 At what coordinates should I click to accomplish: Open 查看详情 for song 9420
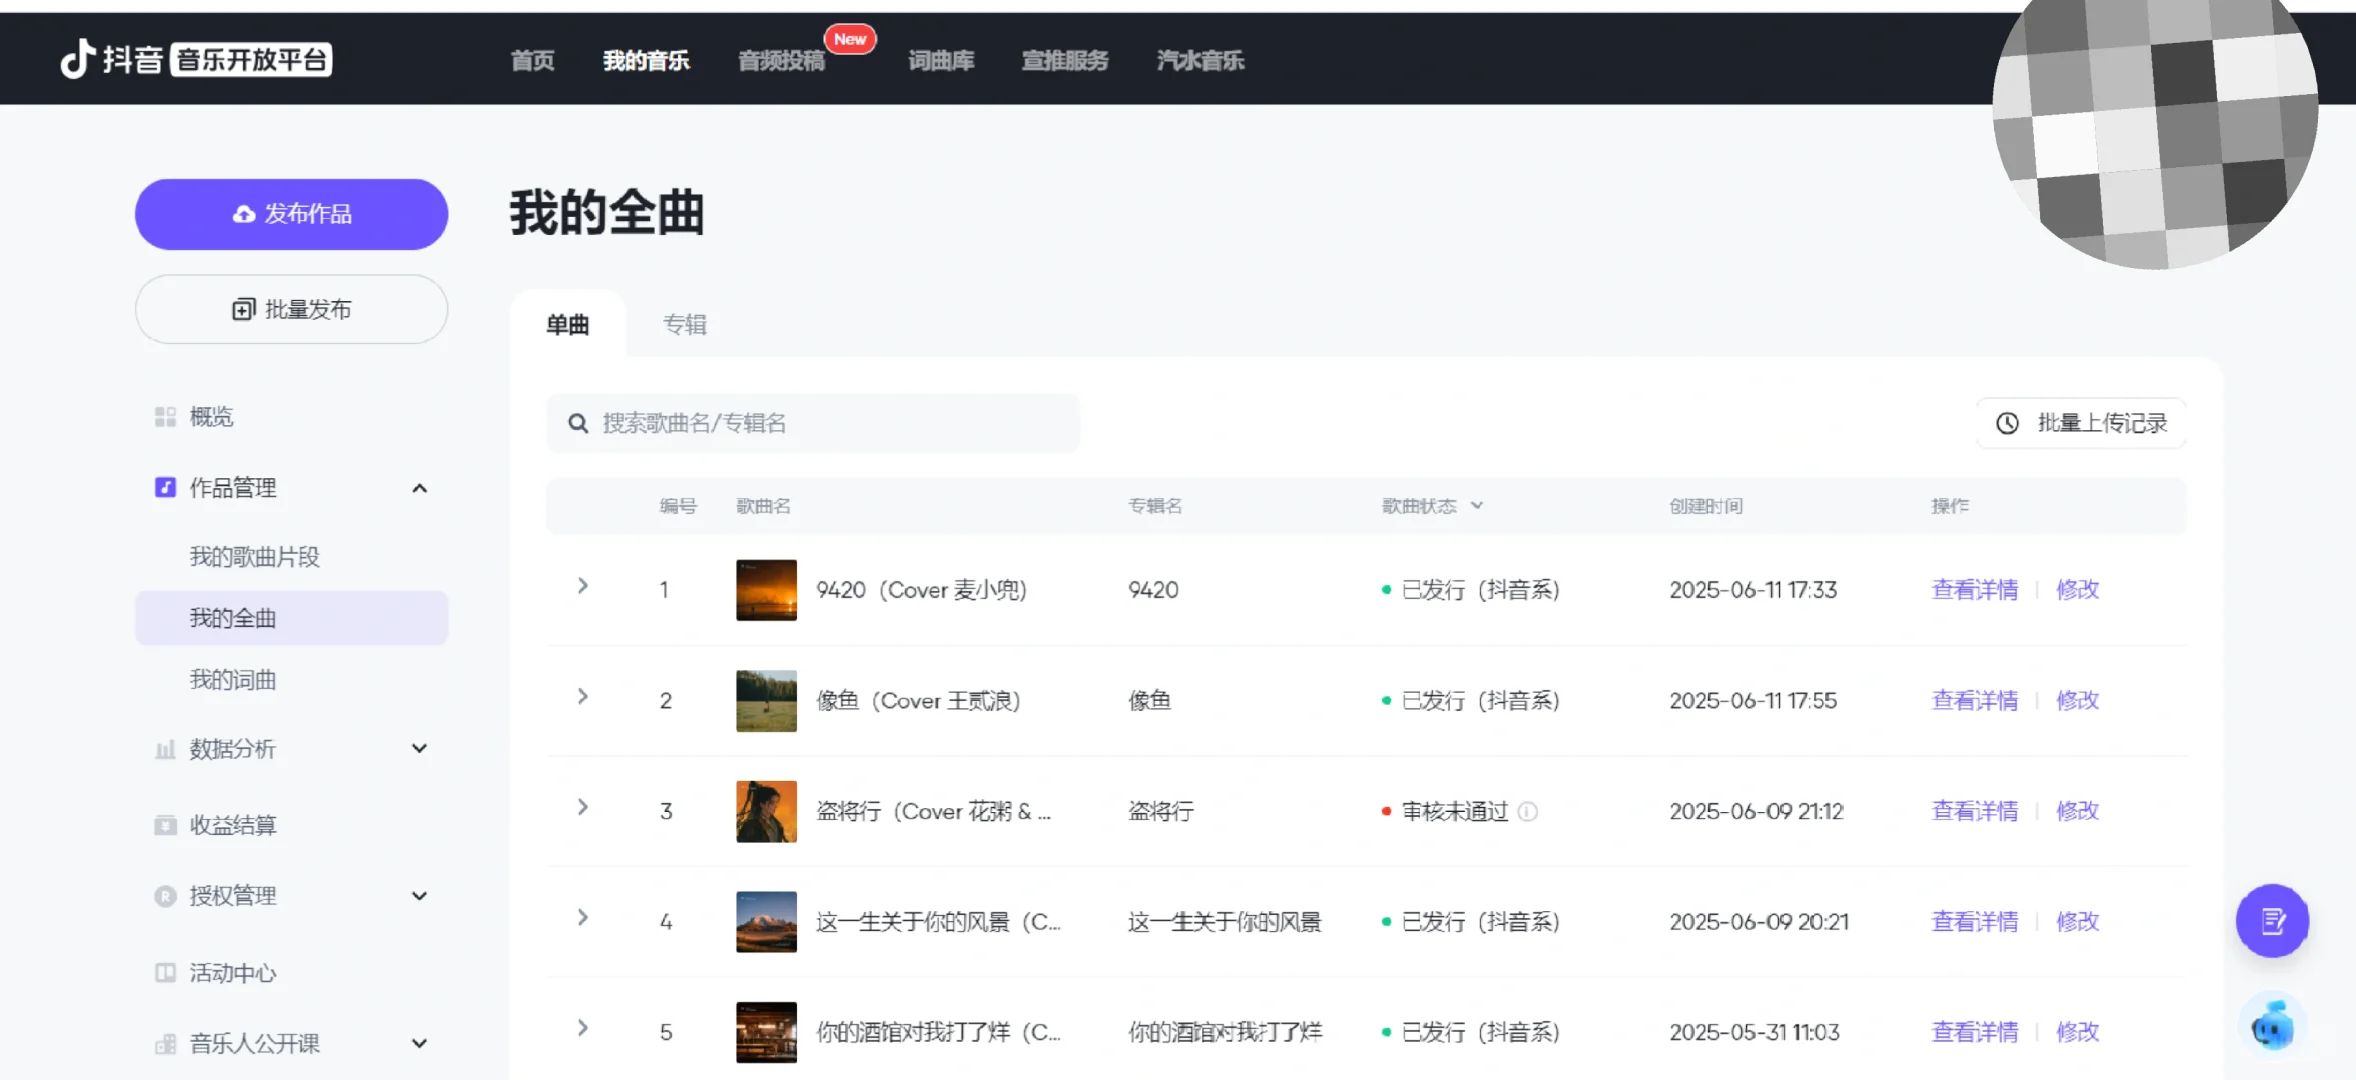pyautogui.click(x=1975, y=589)
